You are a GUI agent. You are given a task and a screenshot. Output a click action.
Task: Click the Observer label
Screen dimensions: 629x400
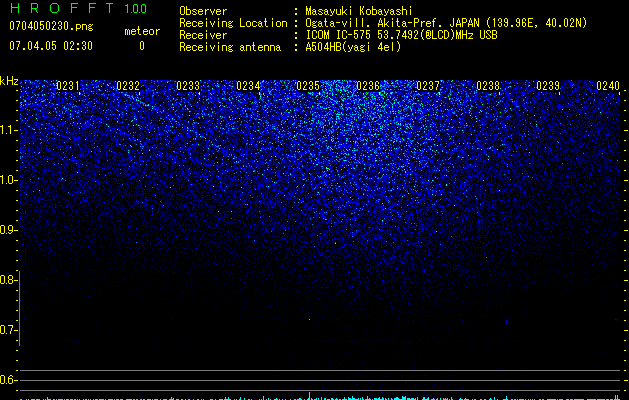pos(203,11)
